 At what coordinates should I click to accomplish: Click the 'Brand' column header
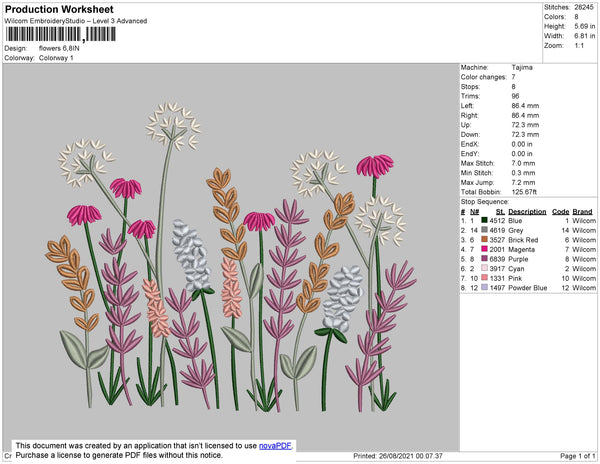click(x=582, y=212)
